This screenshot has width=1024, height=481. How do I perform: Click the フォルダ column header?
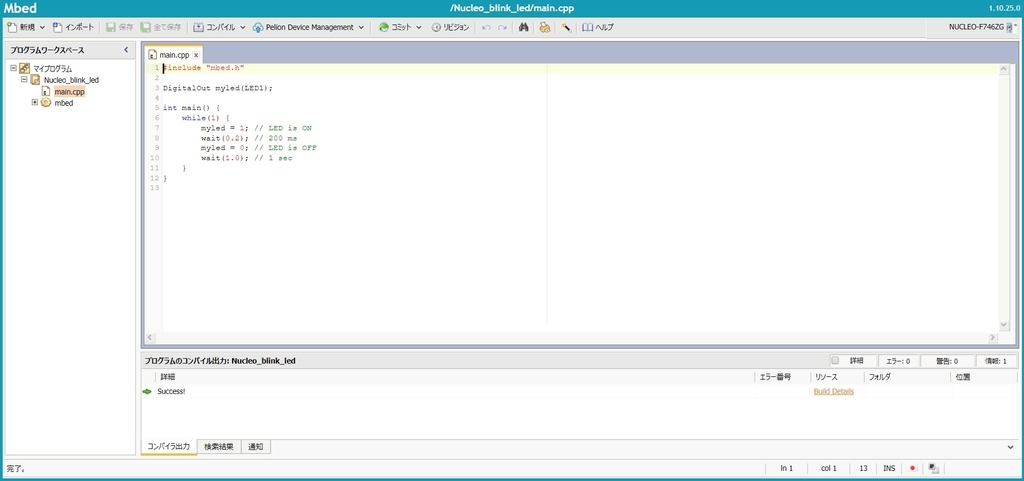point(907,377)
